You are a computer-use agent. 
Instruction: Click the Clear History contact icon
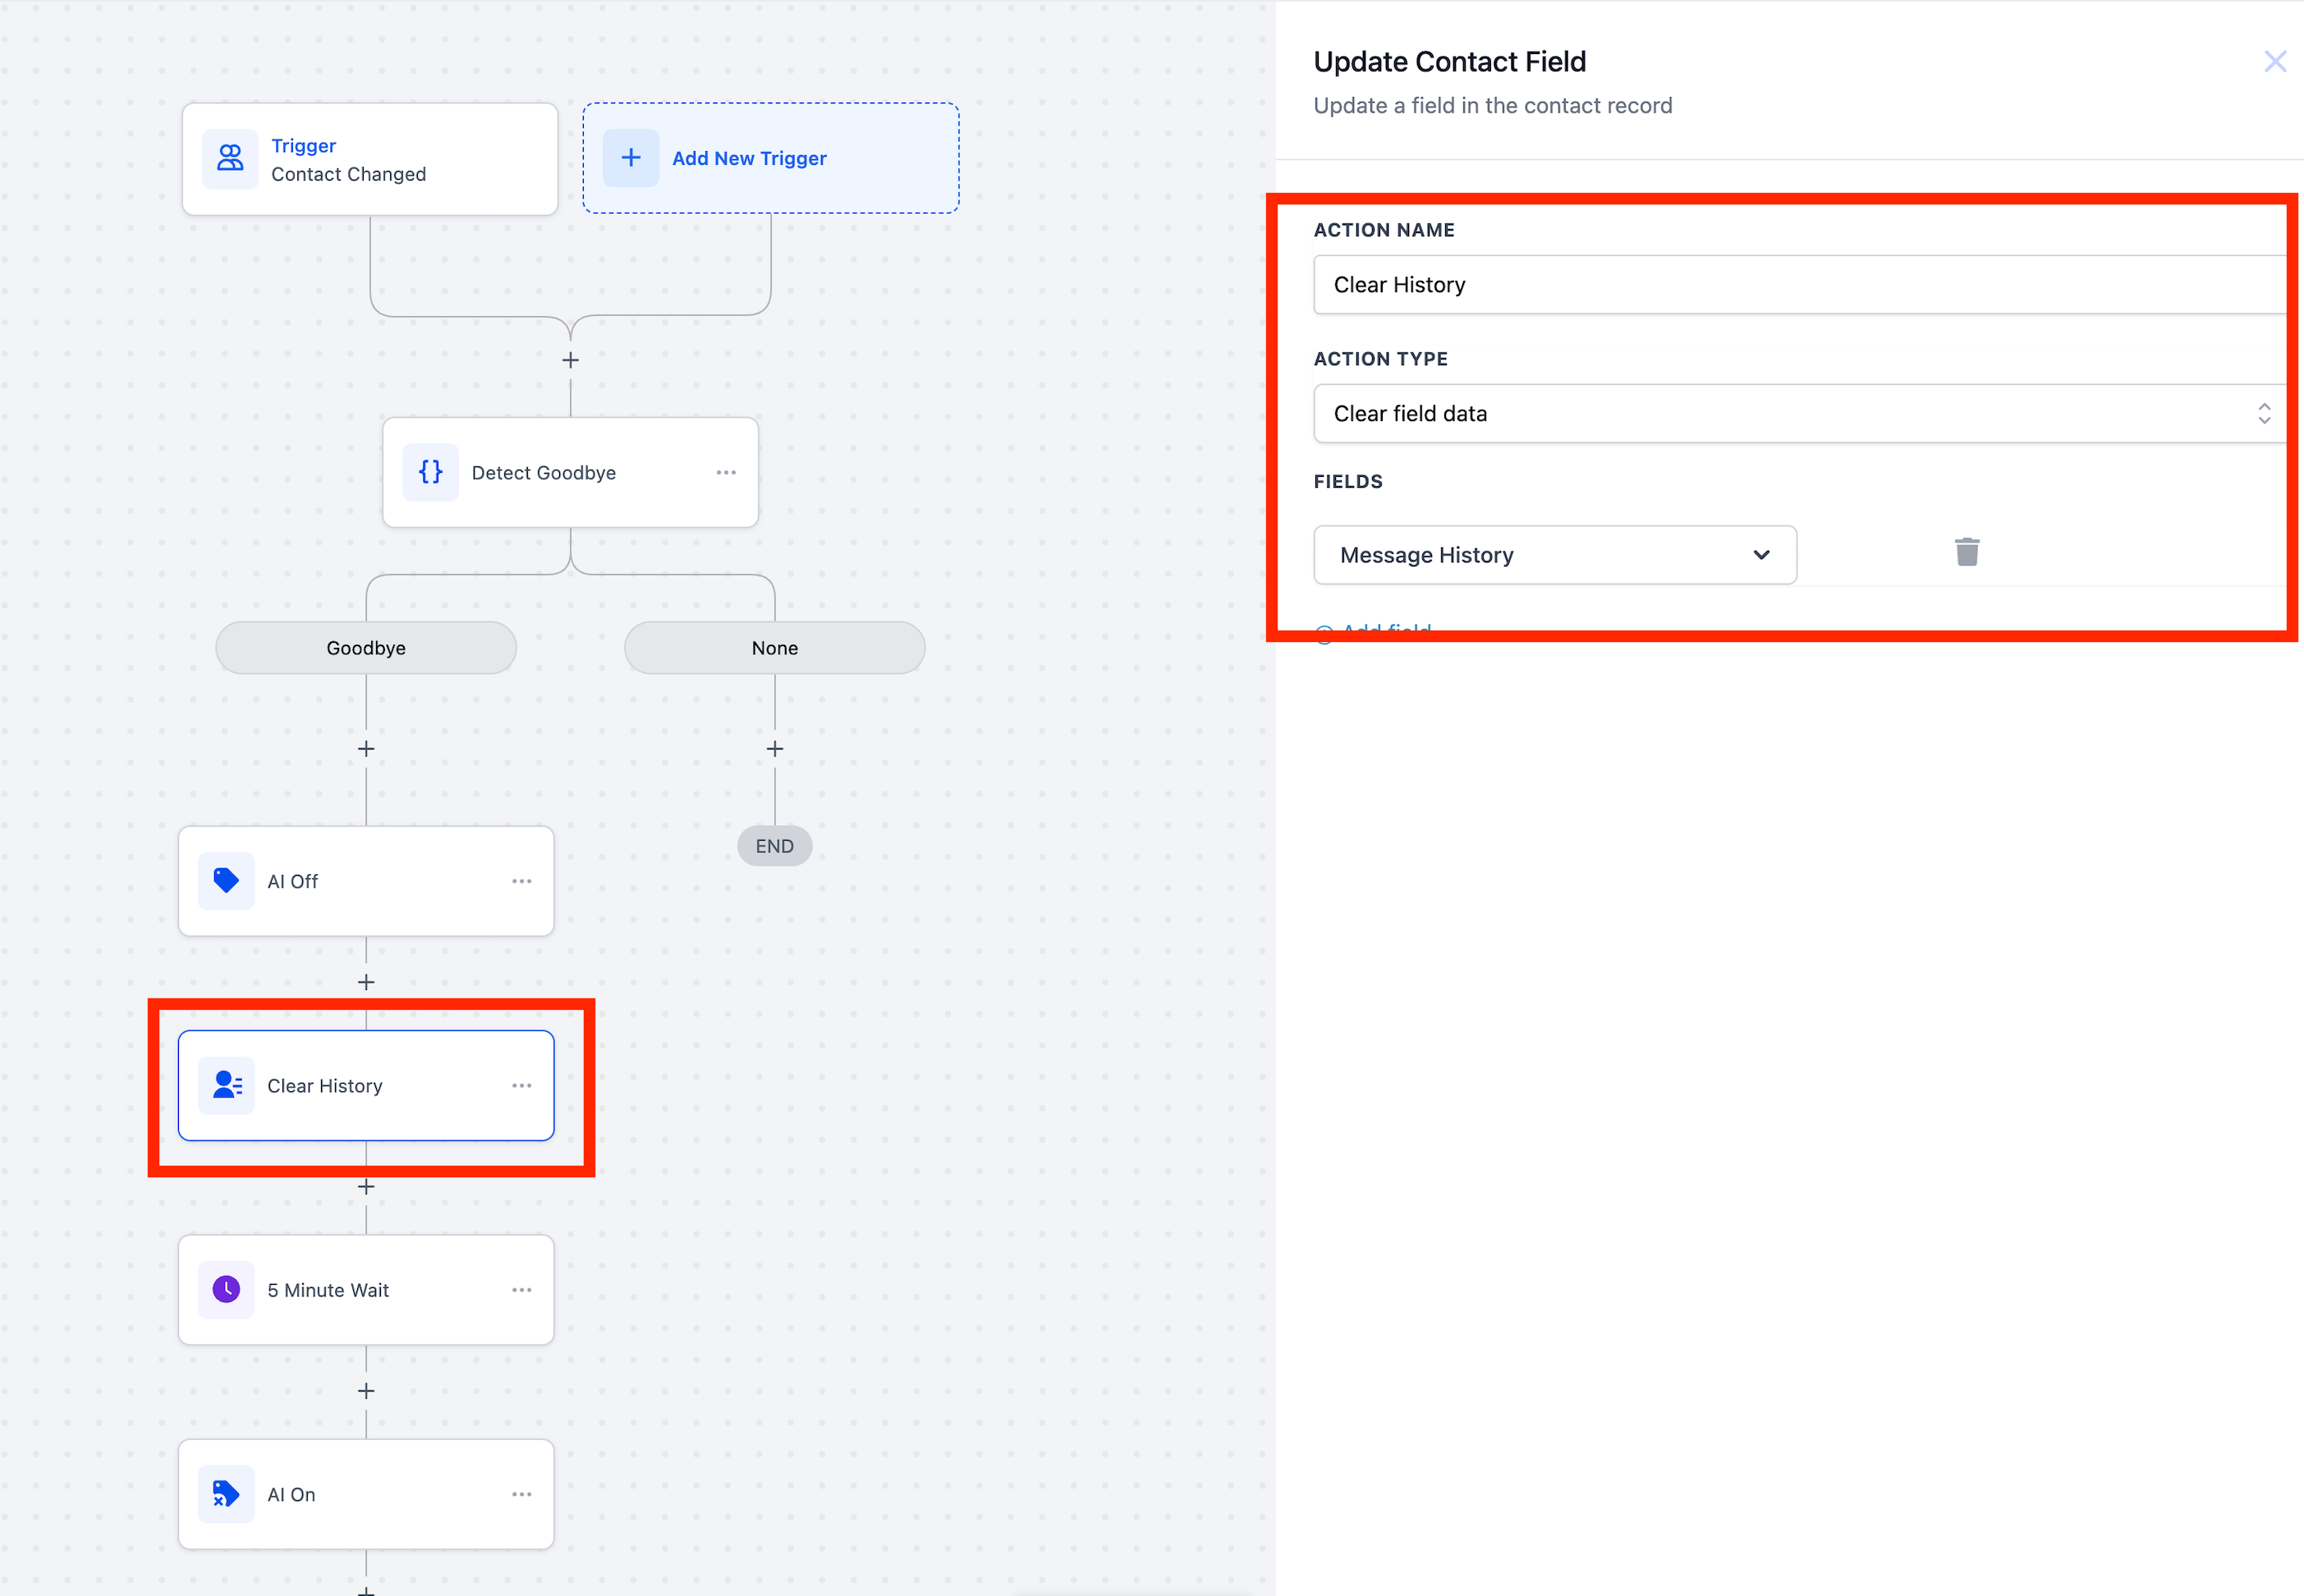[226, 1085]
